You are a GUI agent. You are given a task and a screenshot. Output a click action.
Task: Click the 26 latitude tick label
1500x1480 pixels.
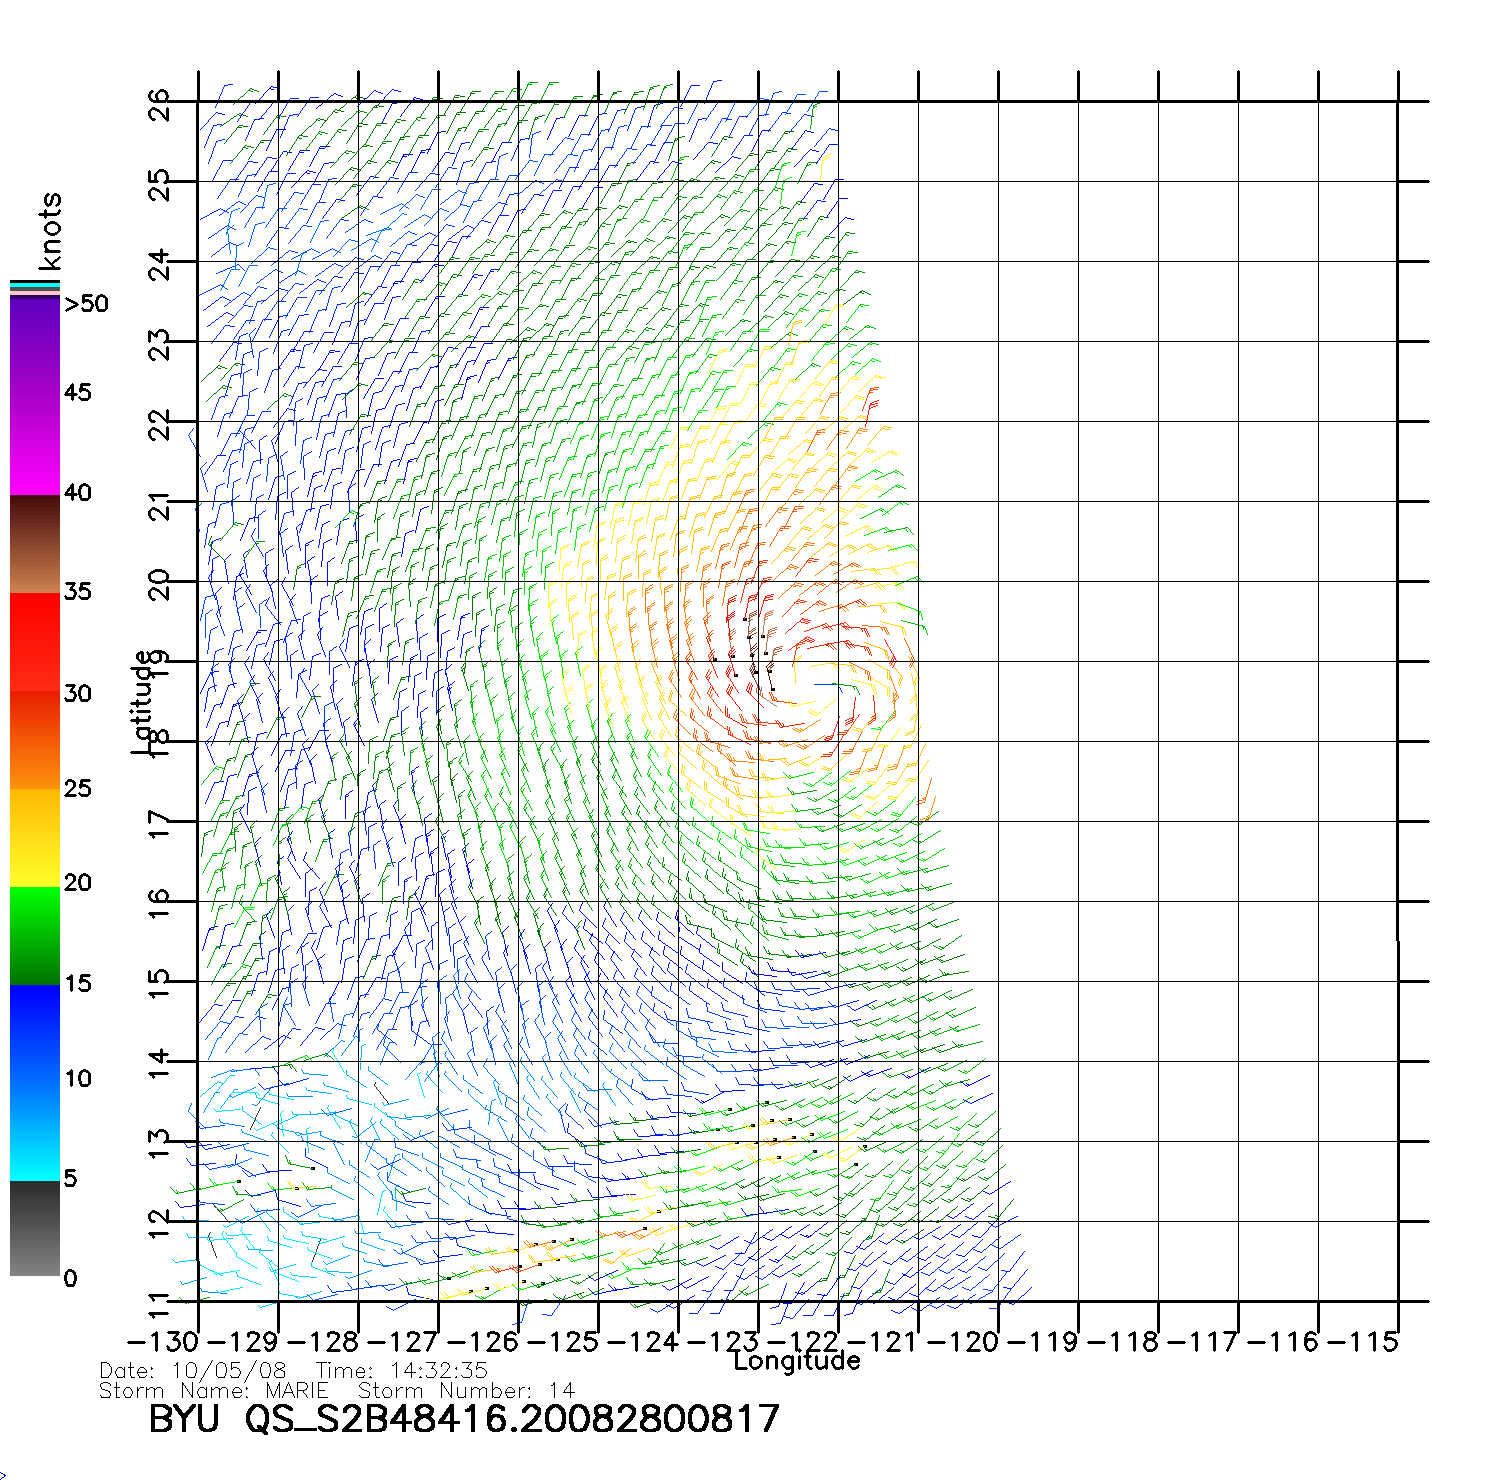(x=160, y=105)
